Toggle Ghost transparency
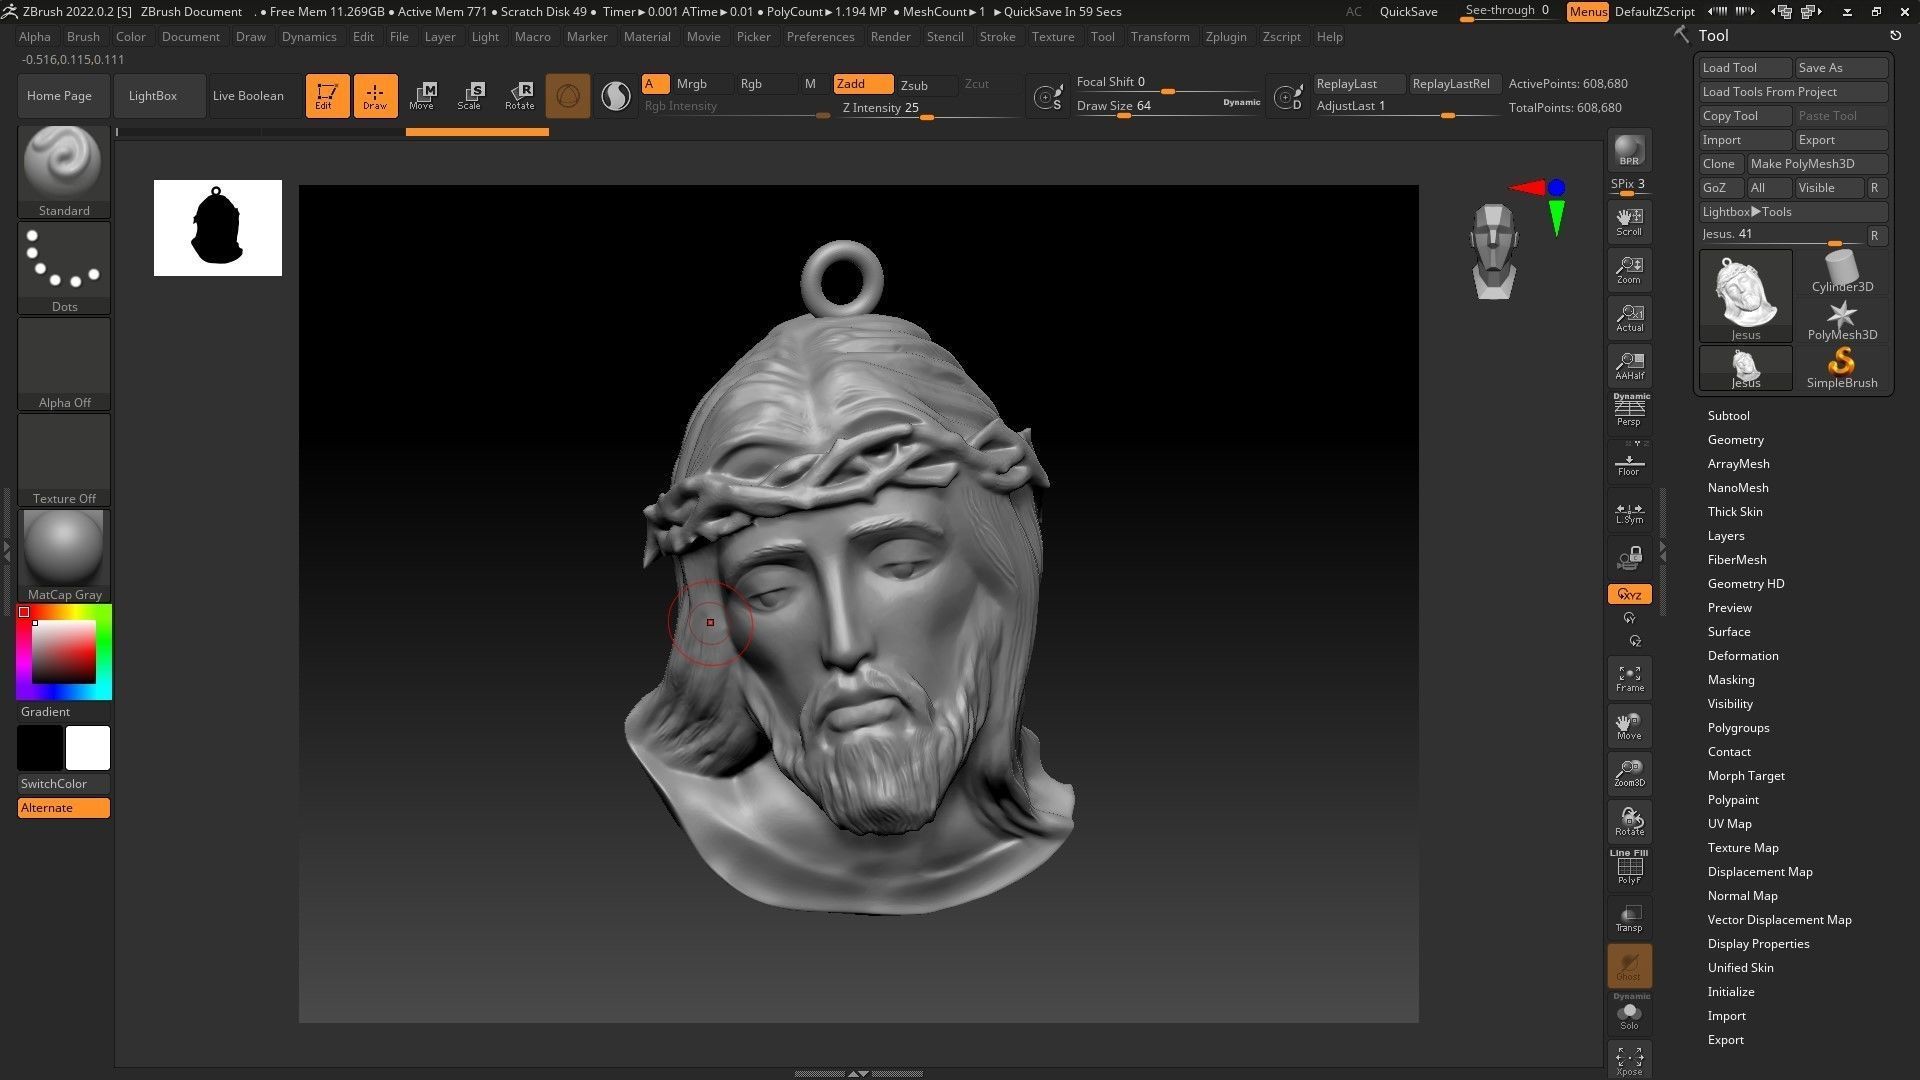 pyautogui.click(x=1629, y=965)
